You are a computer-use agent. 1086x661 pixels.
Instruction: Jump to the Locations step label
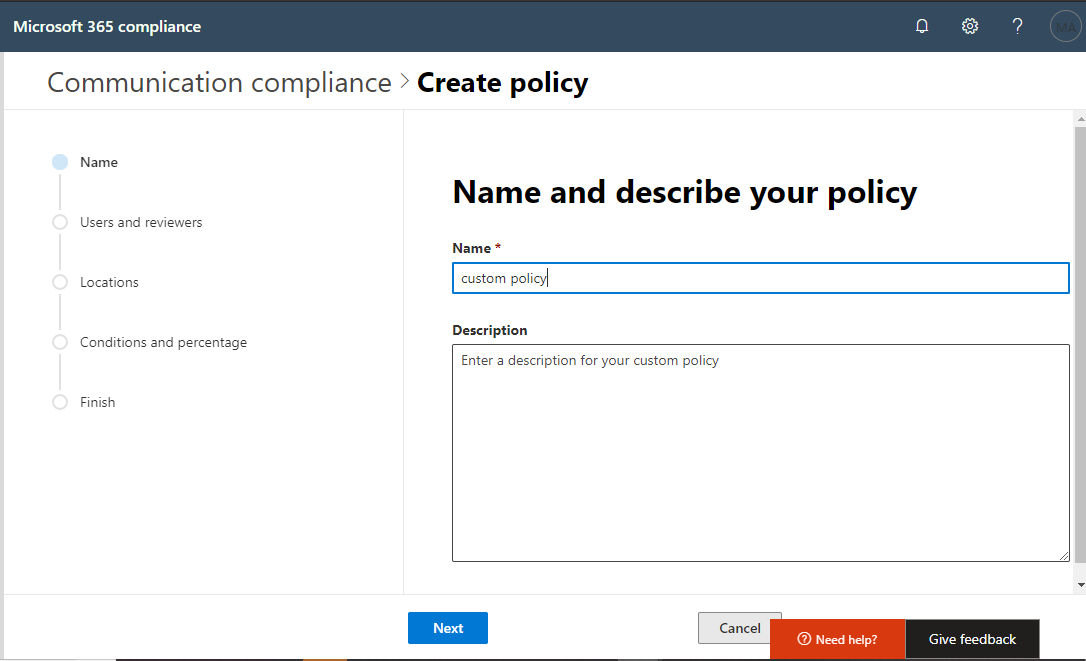pos(109,282)
